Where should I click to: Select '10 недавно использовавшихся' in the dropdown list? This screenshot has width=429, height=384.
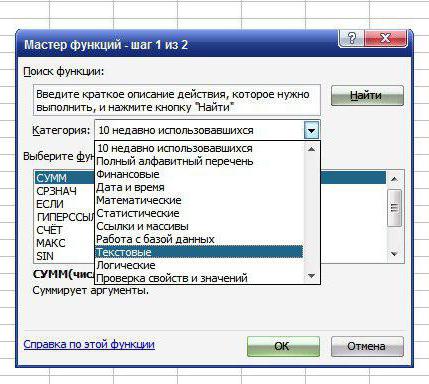point(199,148)
